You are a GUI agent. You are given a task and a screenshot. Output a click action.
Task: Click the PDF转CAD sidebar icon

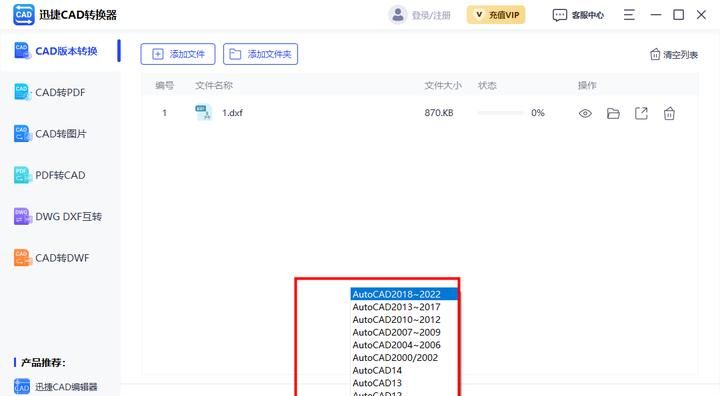[x=22, y=175]
